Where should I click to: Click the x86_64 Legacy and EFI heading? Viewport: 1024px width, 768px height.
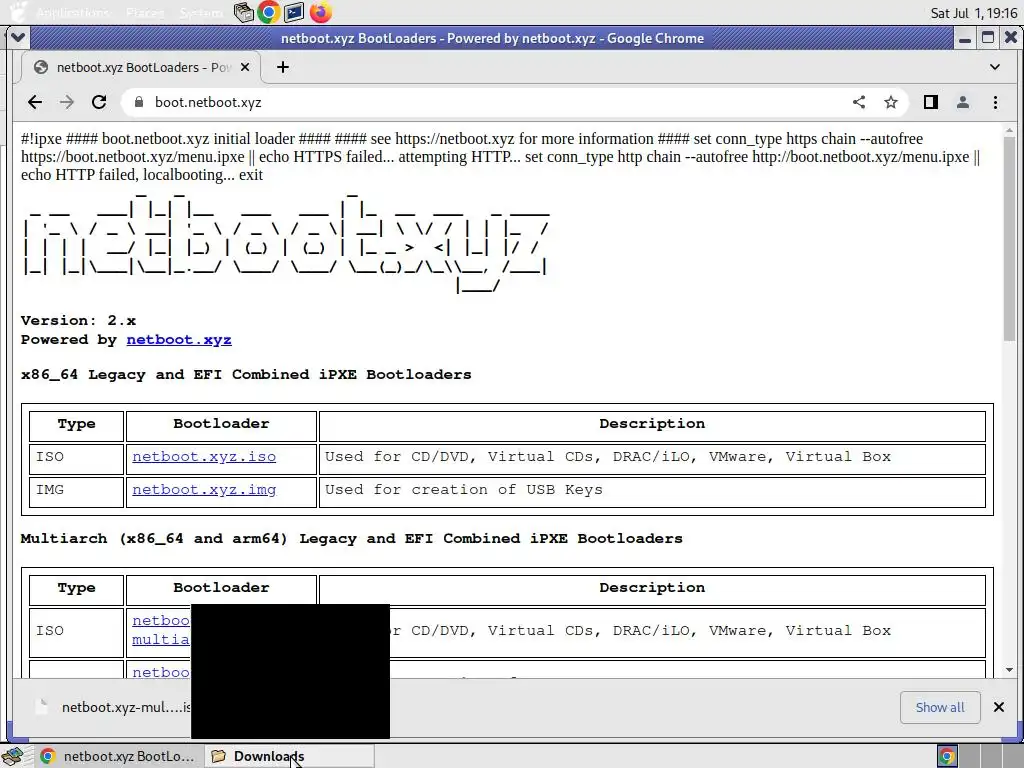pyautogui.click(x=246, y=375)
